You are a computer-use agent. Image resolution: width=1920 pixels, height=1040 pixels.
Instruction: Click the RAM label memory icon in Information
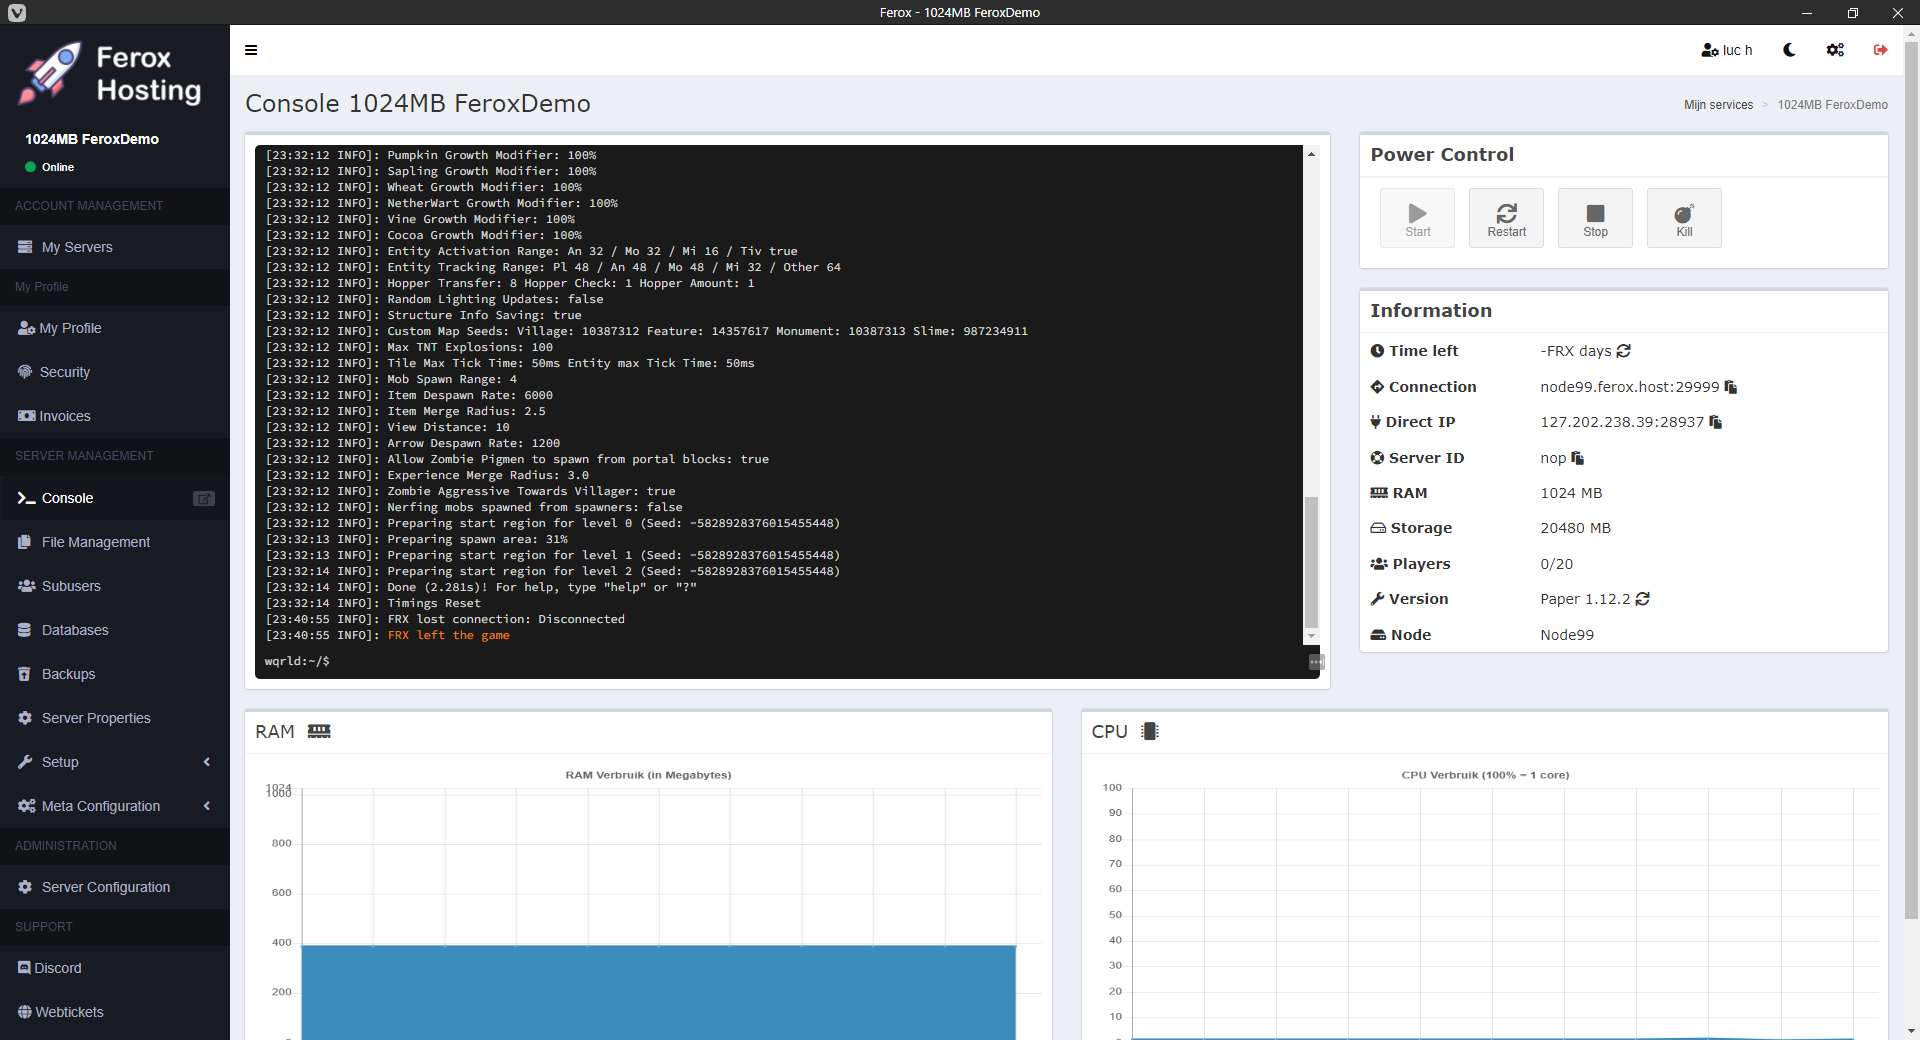coord(1379,493)
